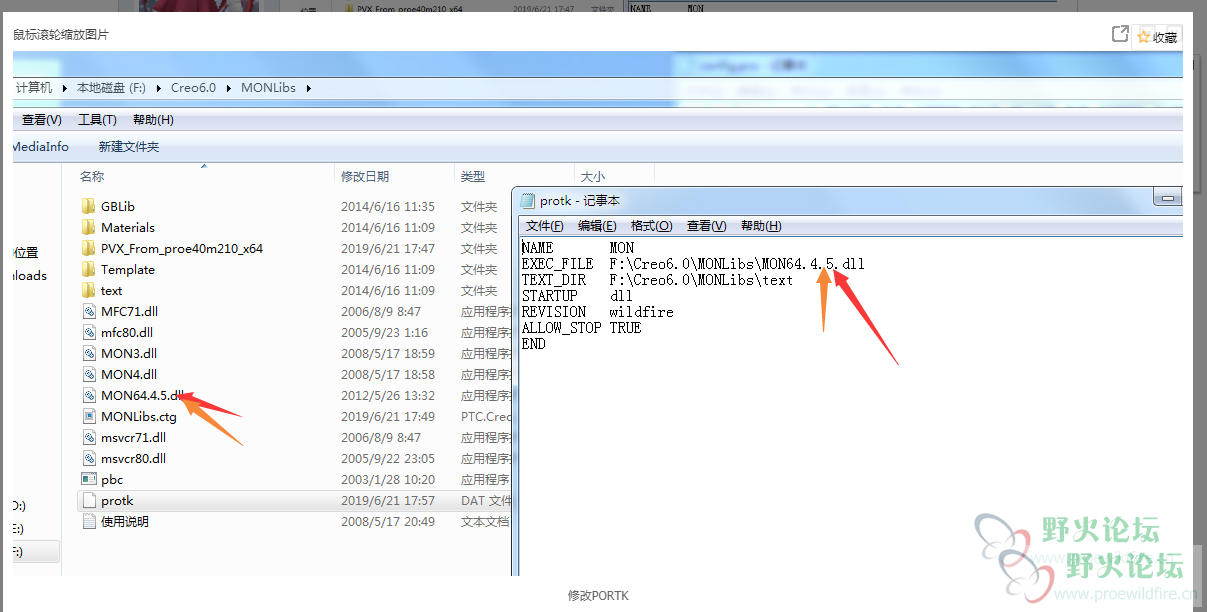Expand the arrow after MONLibs breadcrumb
1207x612 pixels.
309,88
